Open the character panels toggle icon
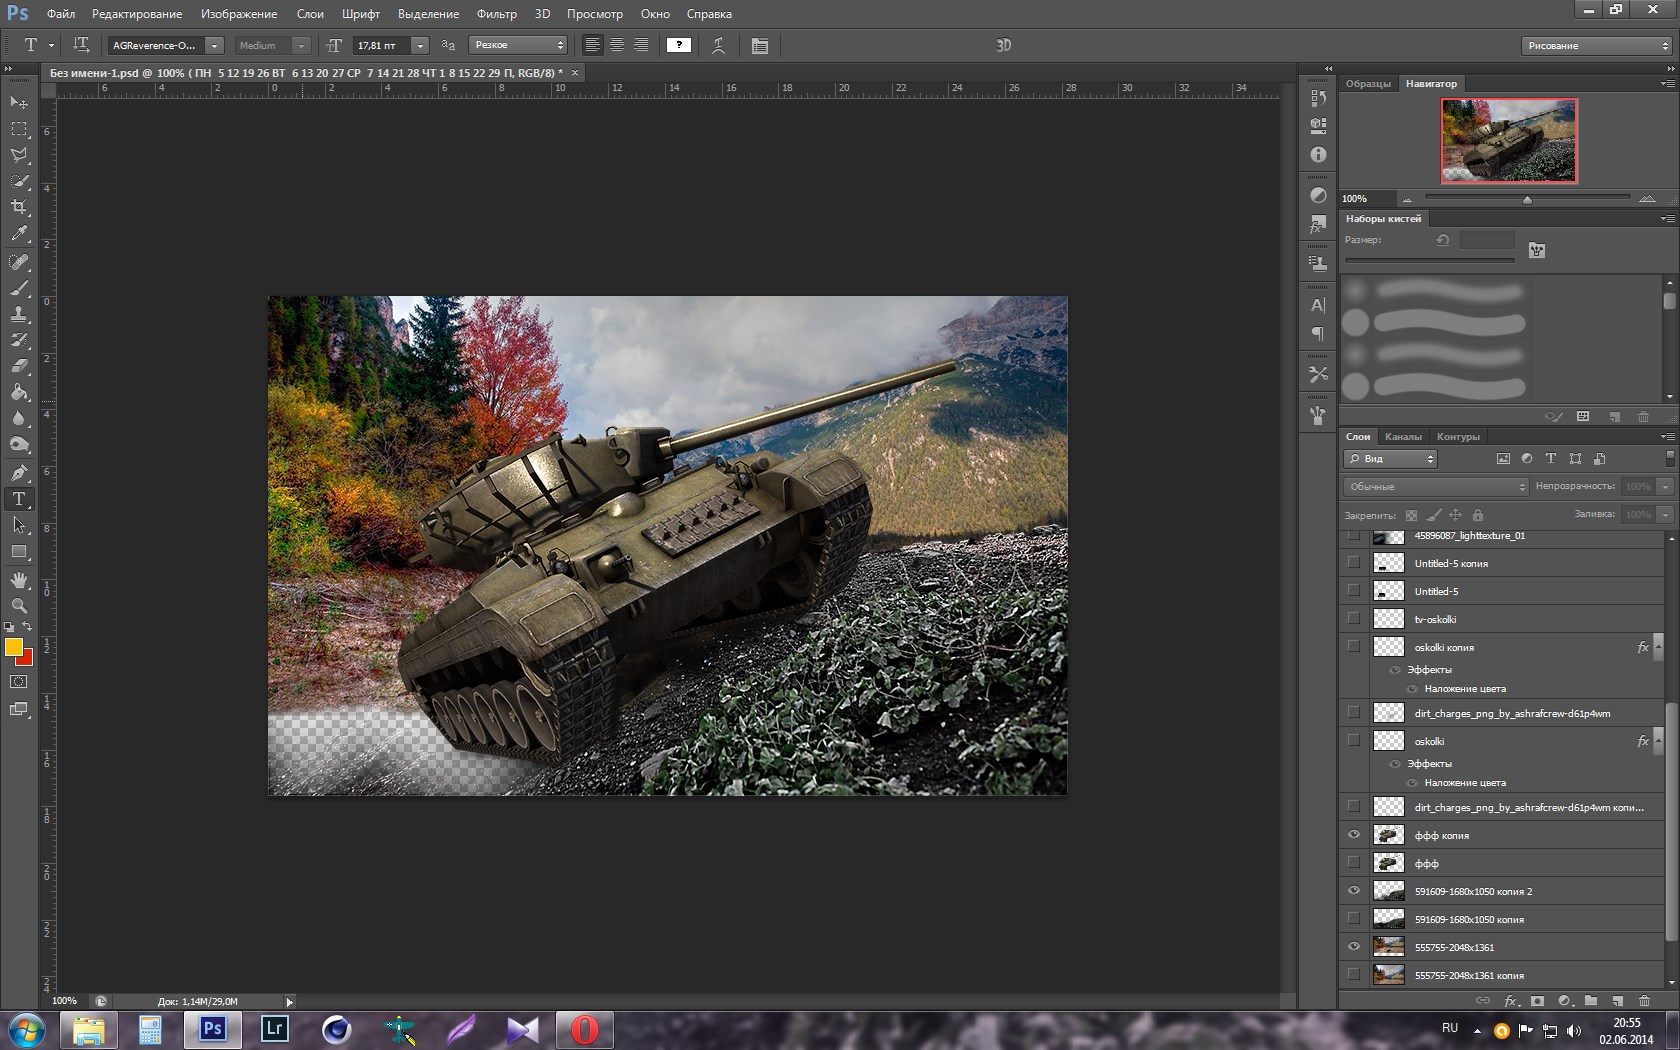 click(760, 45)
